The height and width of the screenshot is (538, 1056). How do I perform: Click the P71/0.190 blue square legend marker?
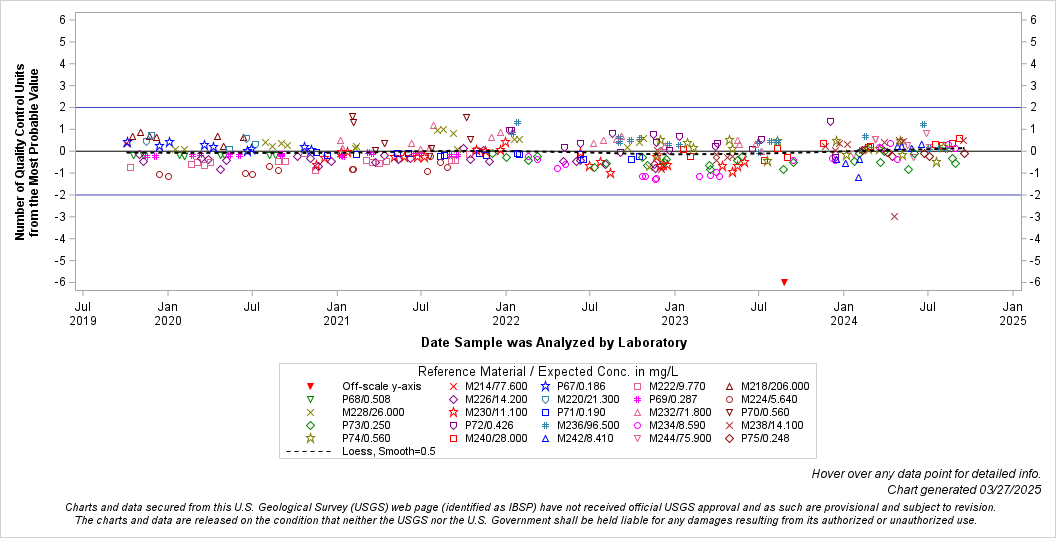(x=545, y=412)
